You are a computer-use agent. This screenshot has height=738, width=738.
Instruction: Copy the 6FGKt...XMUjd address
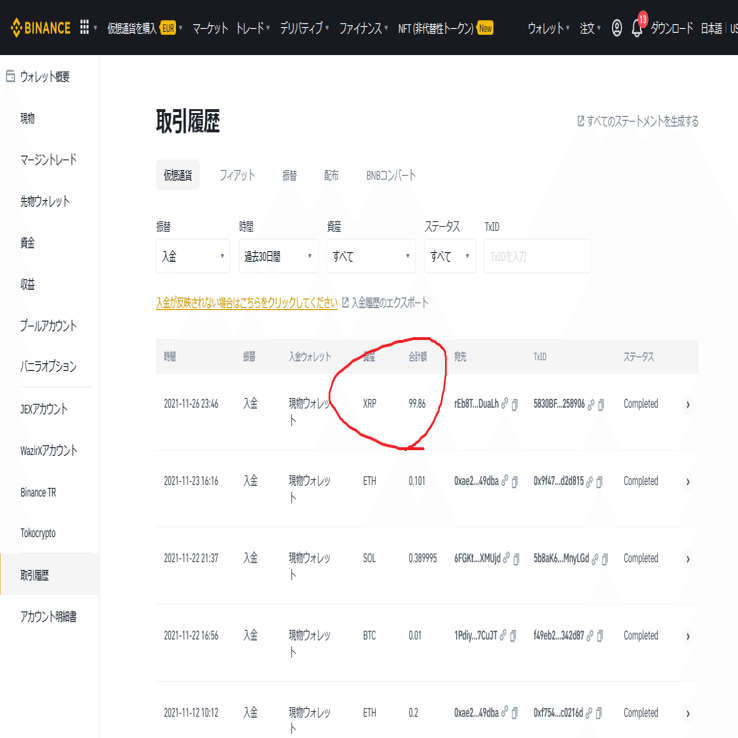click(x=516, y=559)
